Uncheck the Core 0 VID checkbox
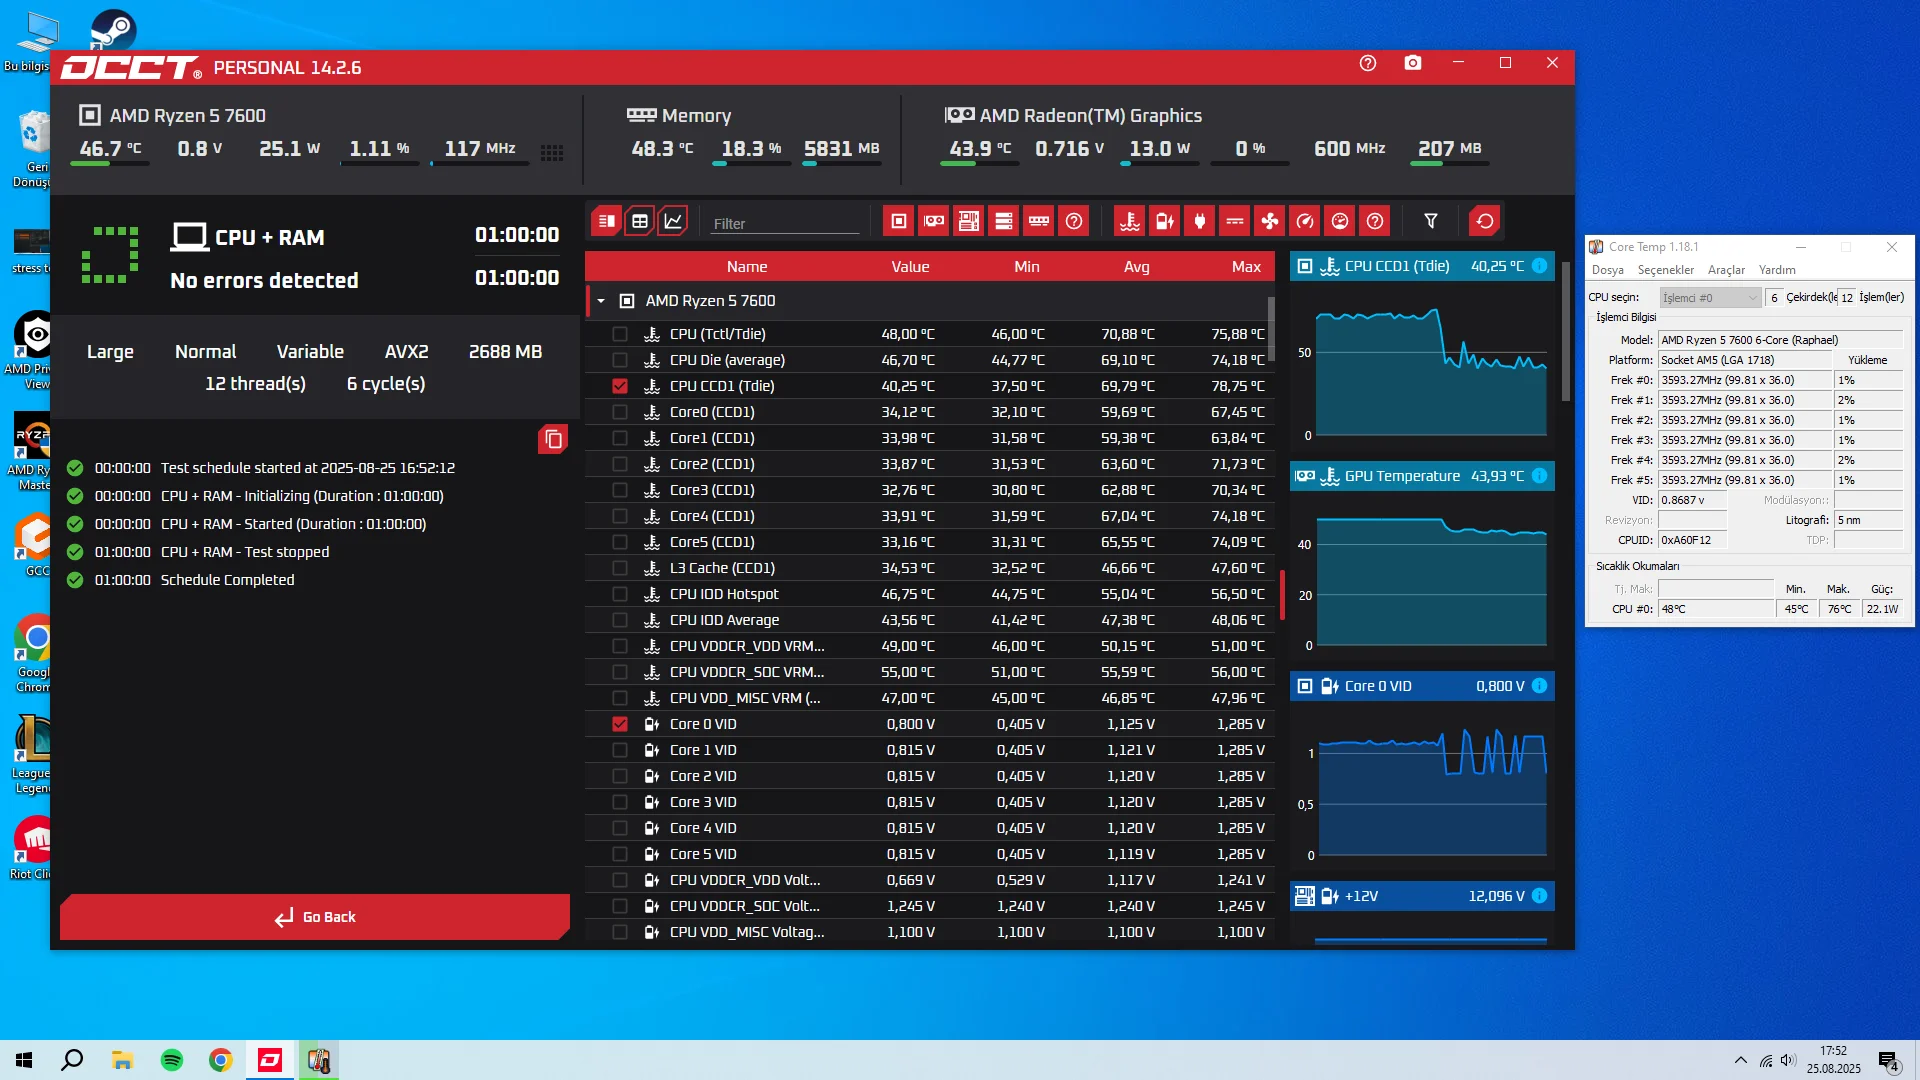The image size is (1920, 1080). coord(620,724)
